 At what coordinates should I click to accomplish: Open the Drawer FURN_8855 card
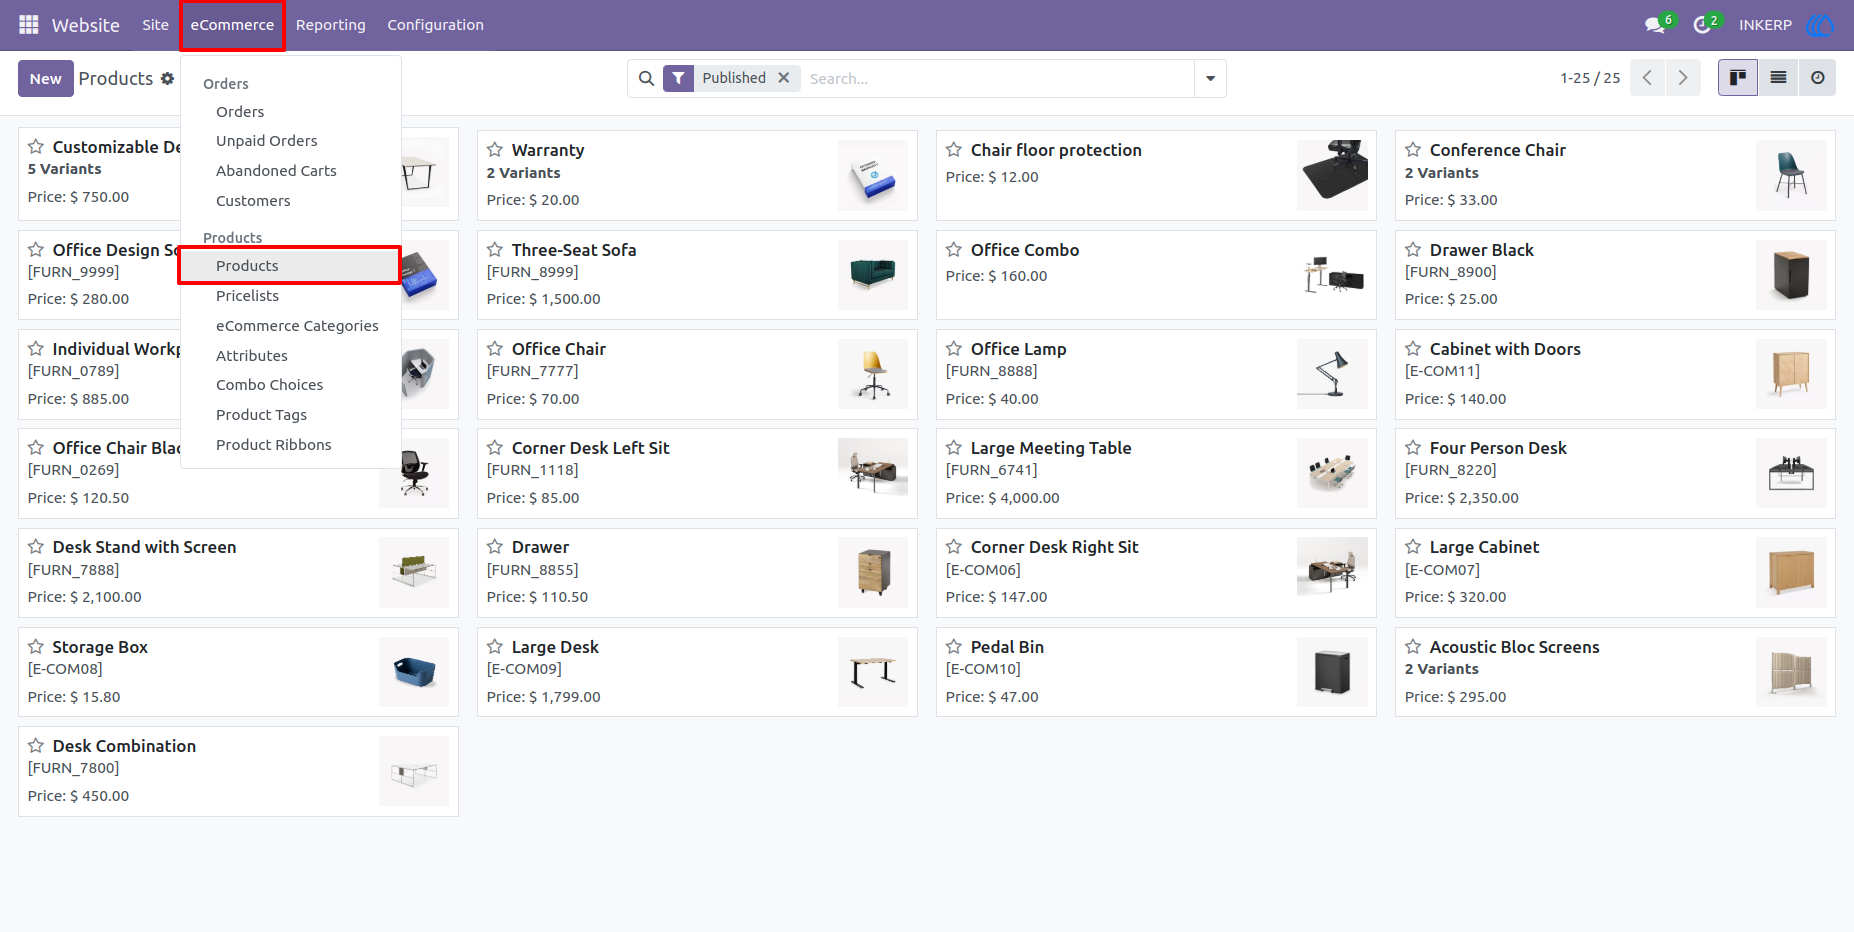pos(697,573)
